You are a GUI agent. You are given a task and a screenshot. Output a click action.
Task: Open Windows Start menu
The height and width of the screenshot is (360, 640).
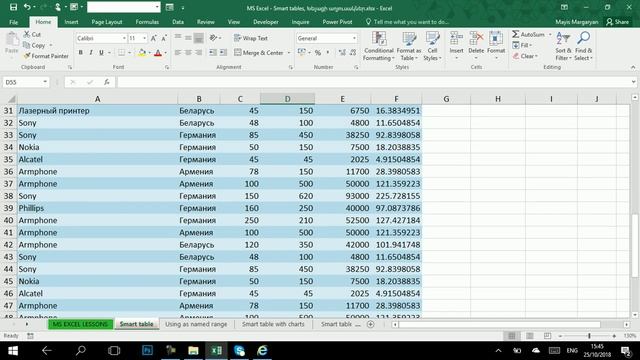click(x=13, y=351)
